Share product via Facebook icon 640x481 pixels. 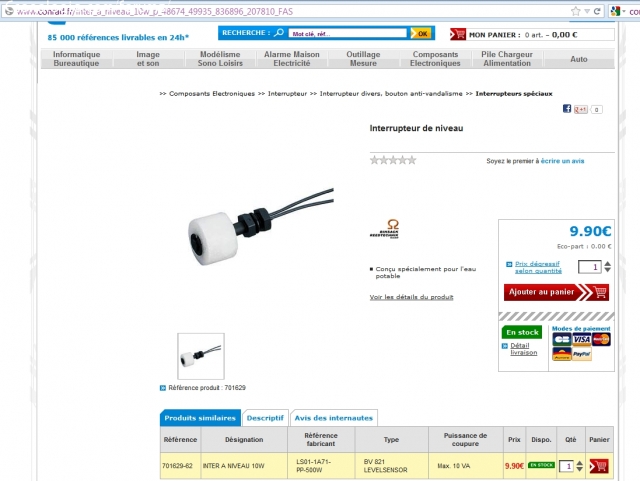567,109
